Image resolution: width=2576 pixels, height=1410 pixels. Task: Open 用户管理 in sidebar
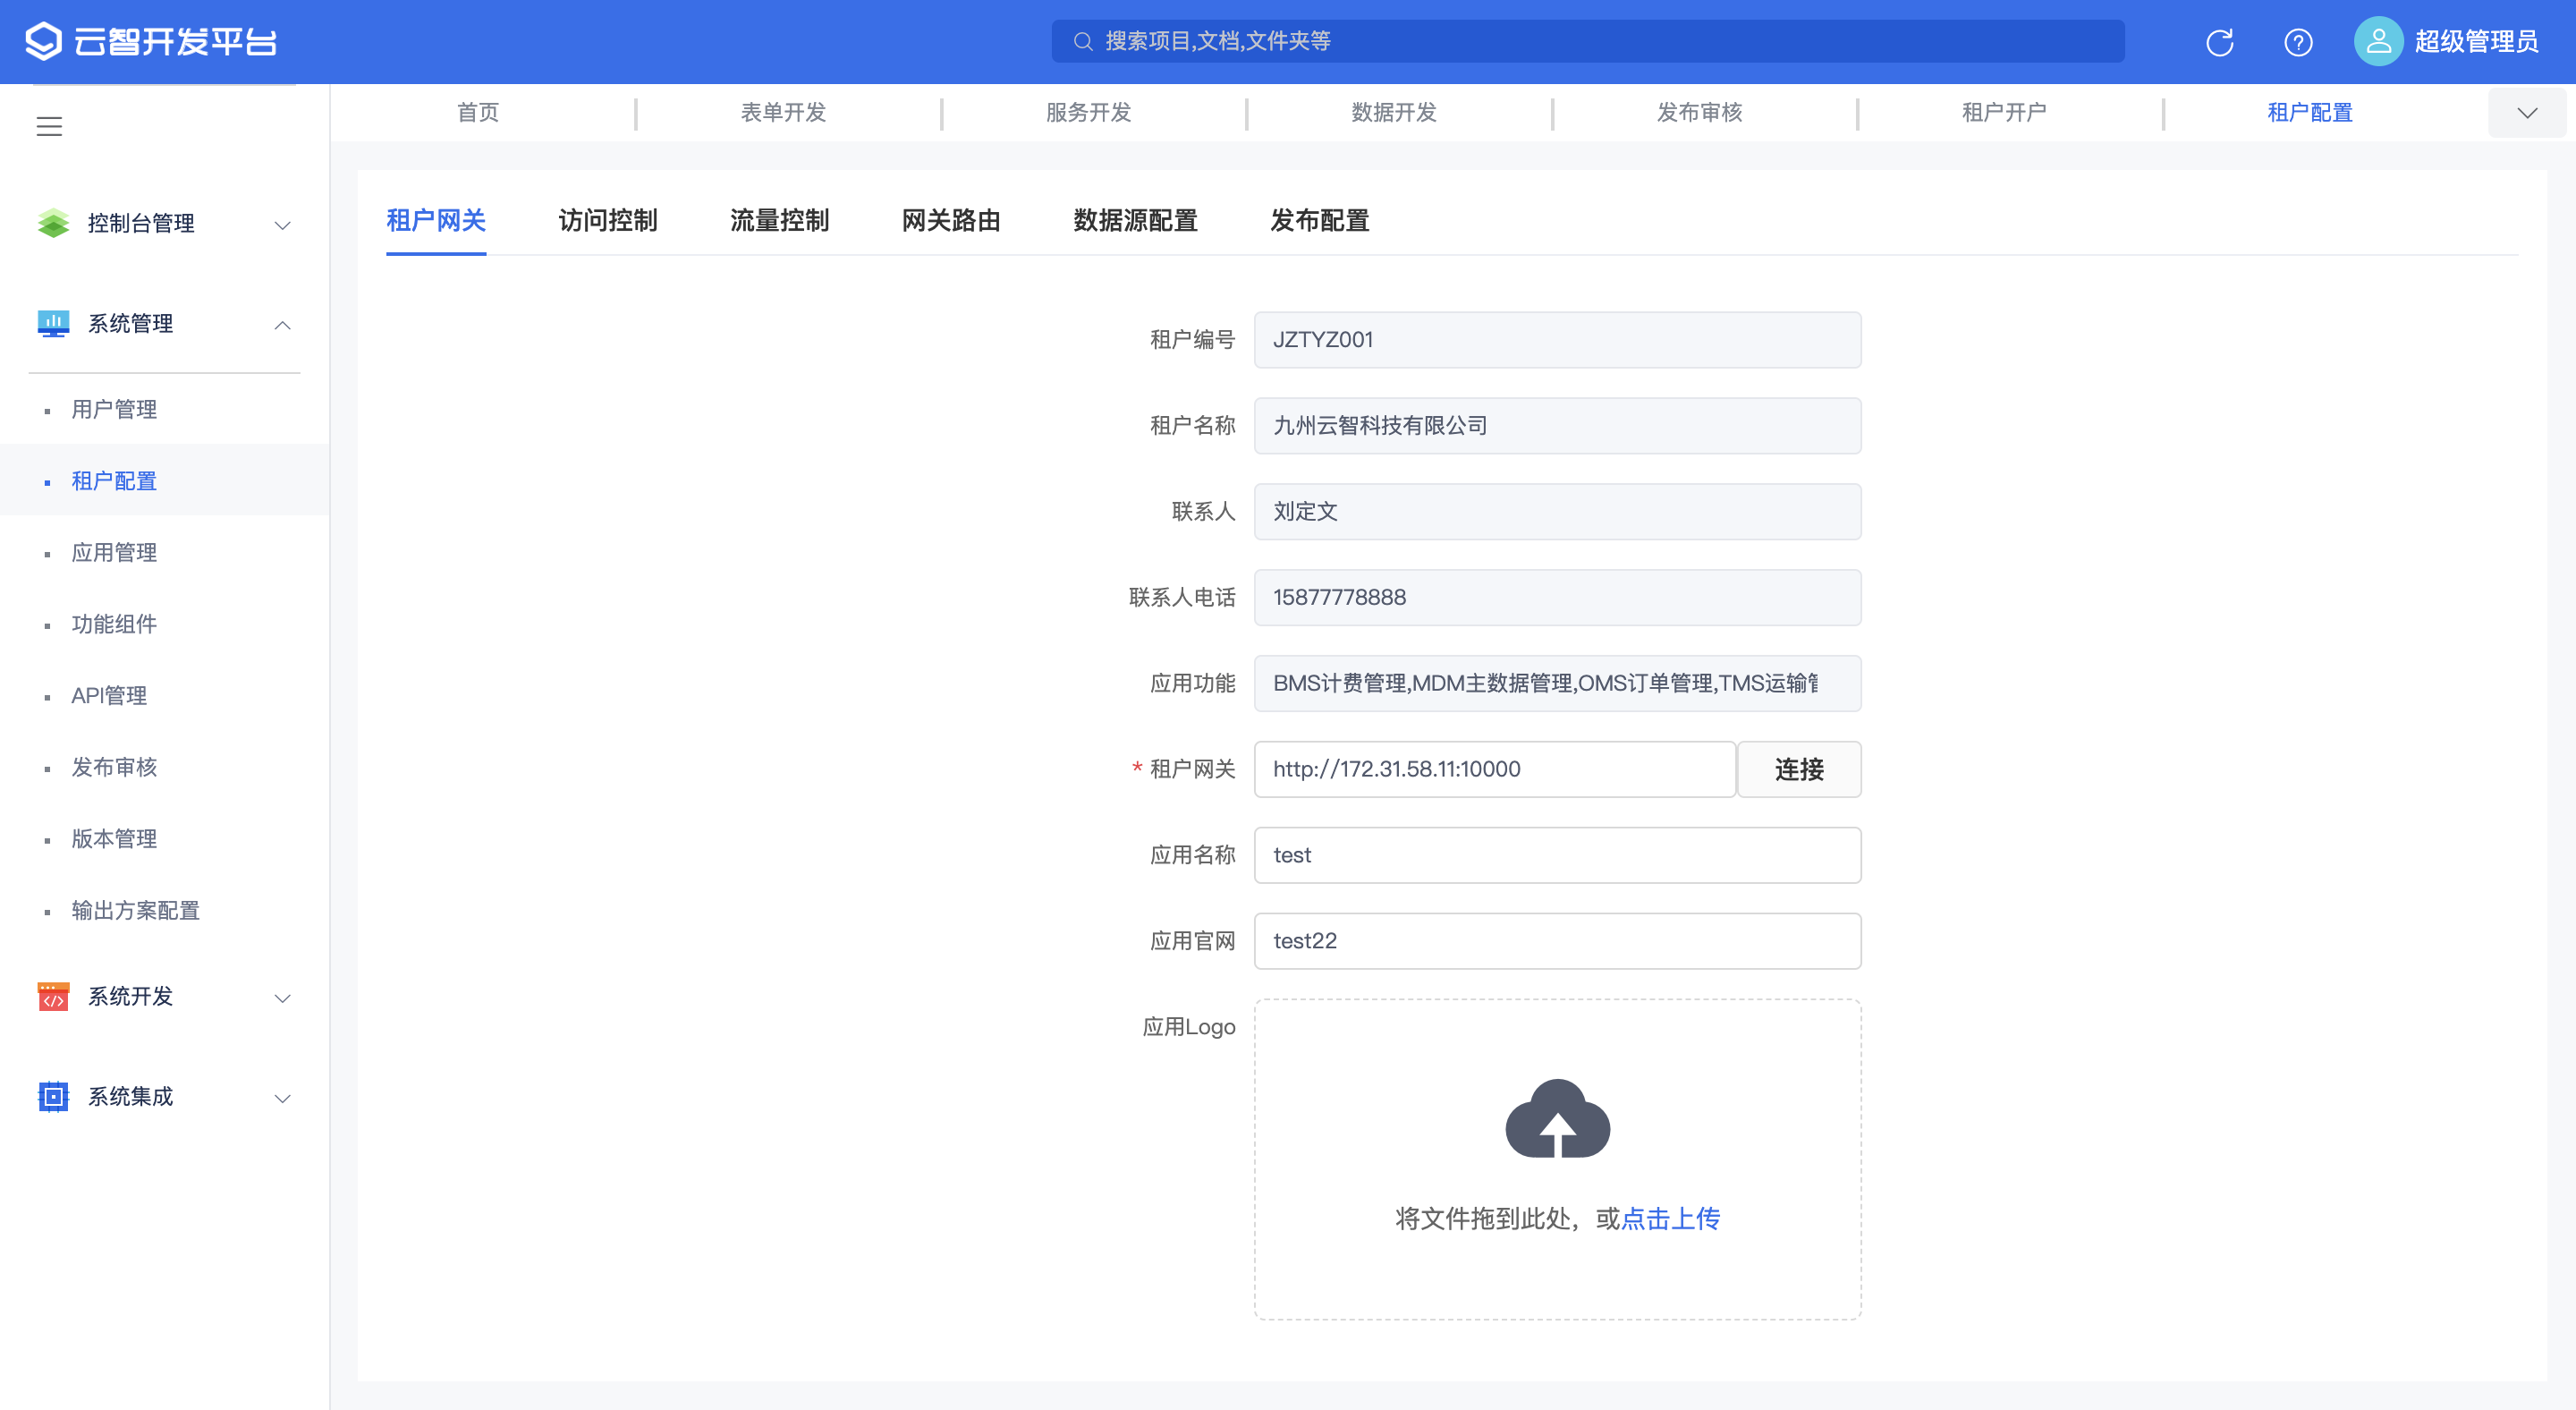164,409
